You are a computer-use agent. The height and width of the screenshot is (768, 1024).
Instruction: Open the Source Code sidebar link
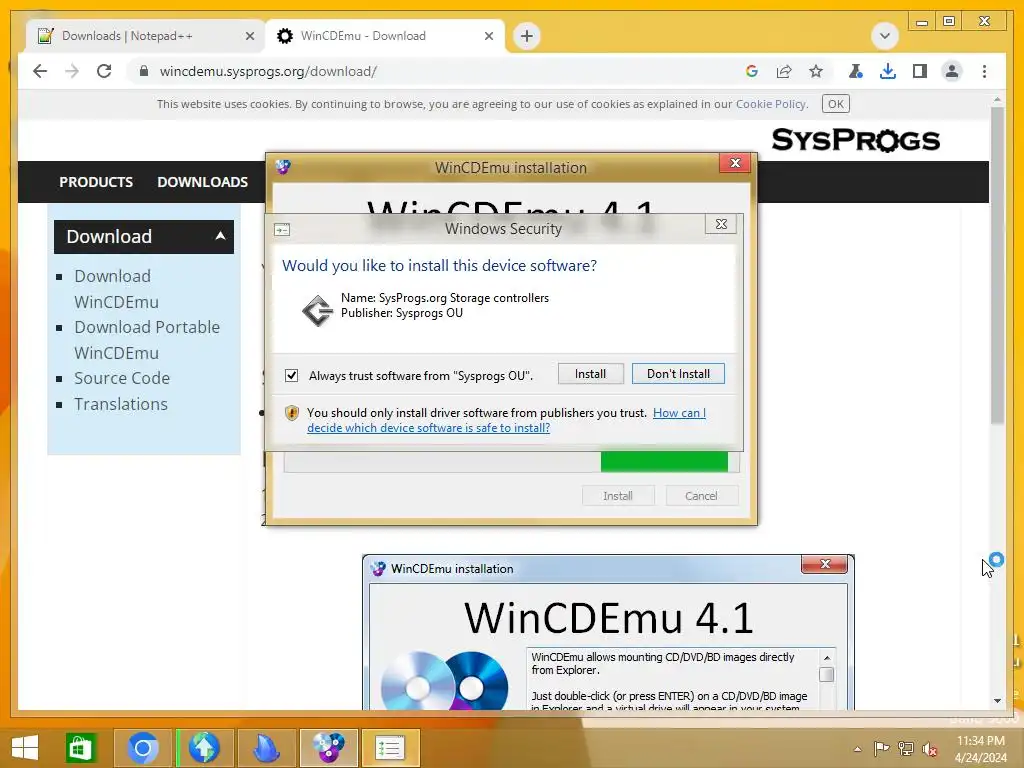tap(122, 378)
